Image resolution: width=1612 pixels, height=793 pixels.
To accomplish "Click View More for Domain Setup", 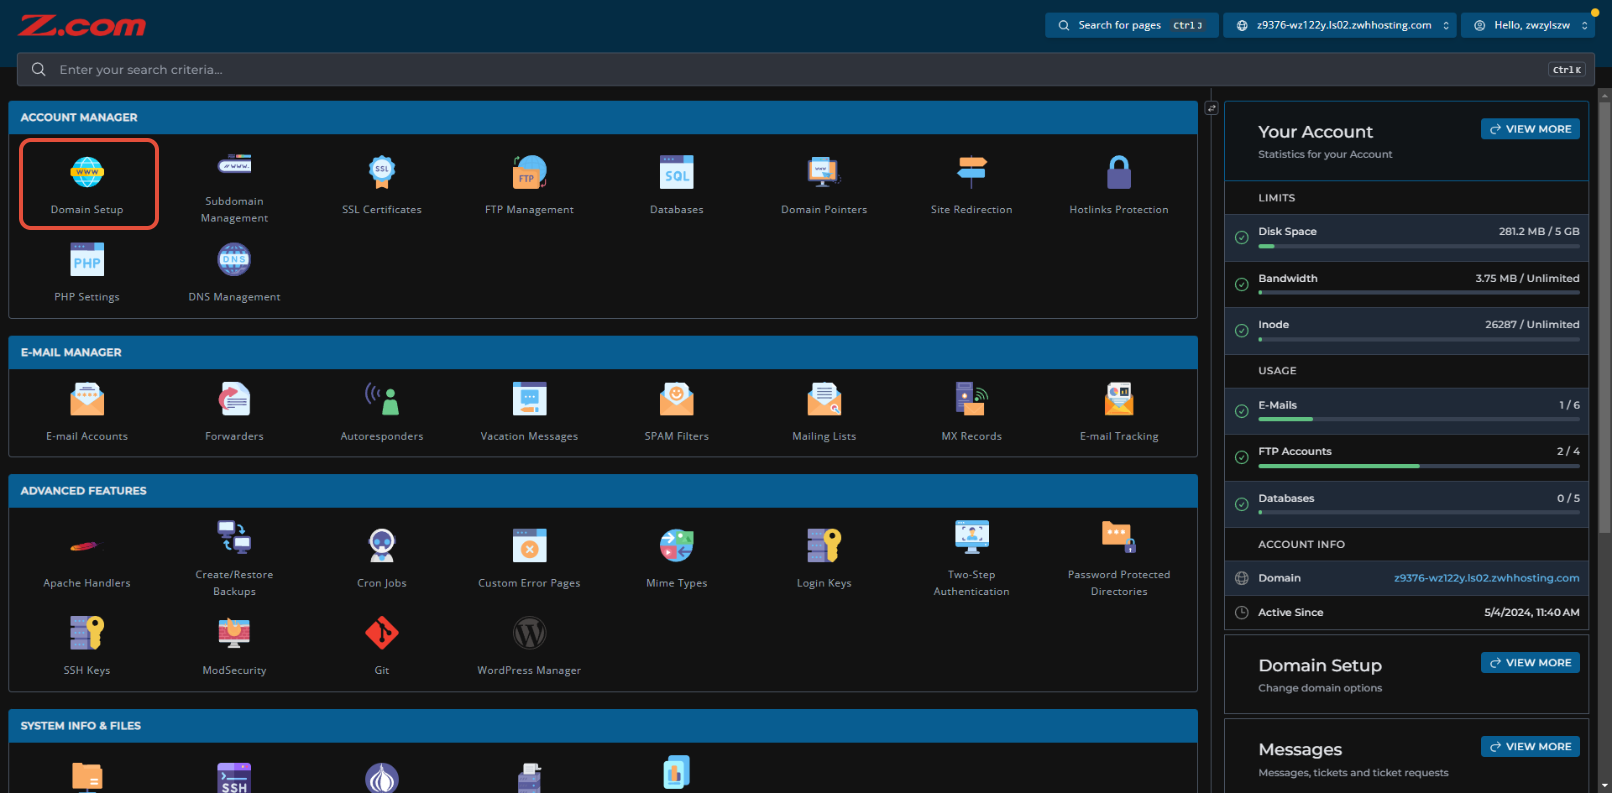I will [1530, 663].
